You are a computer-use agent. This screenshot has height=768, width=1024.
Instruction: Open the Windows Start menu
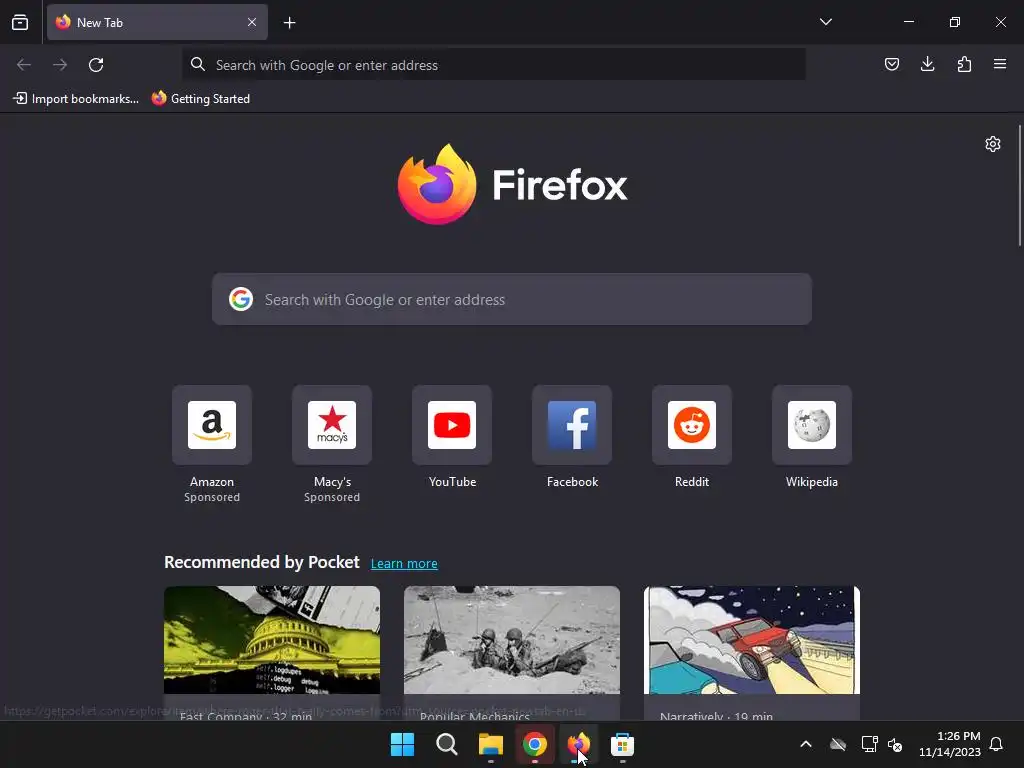click(x=402, y=744)
